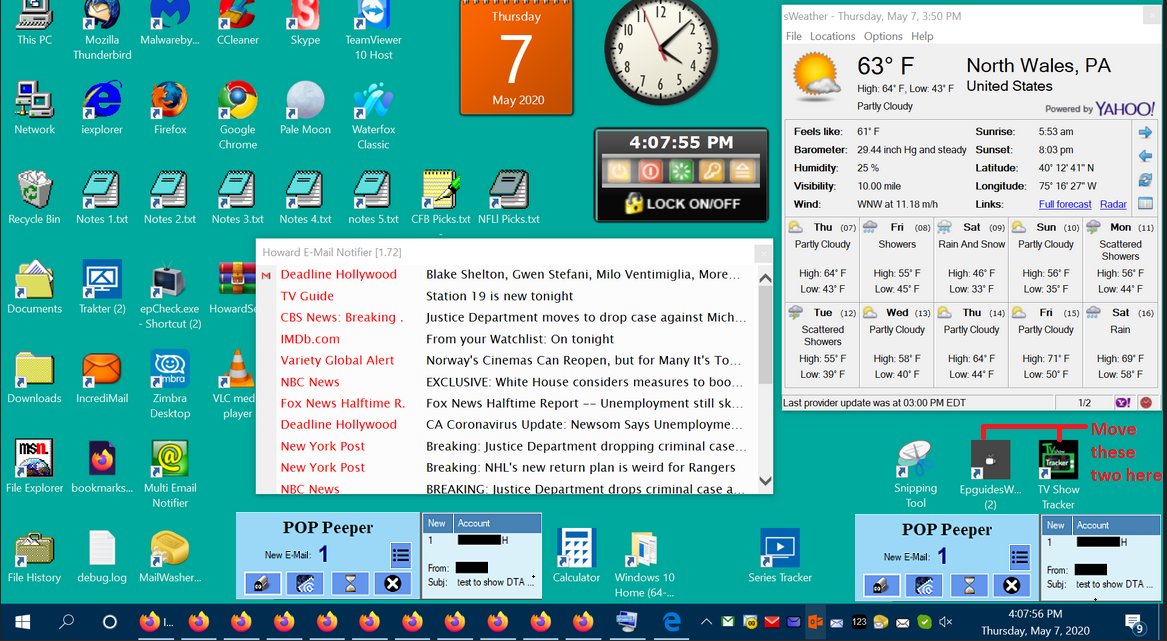Open the Network desktop icon
Image resolution: width=1167 pixels, height=641 pixels.
click(34, 101)
